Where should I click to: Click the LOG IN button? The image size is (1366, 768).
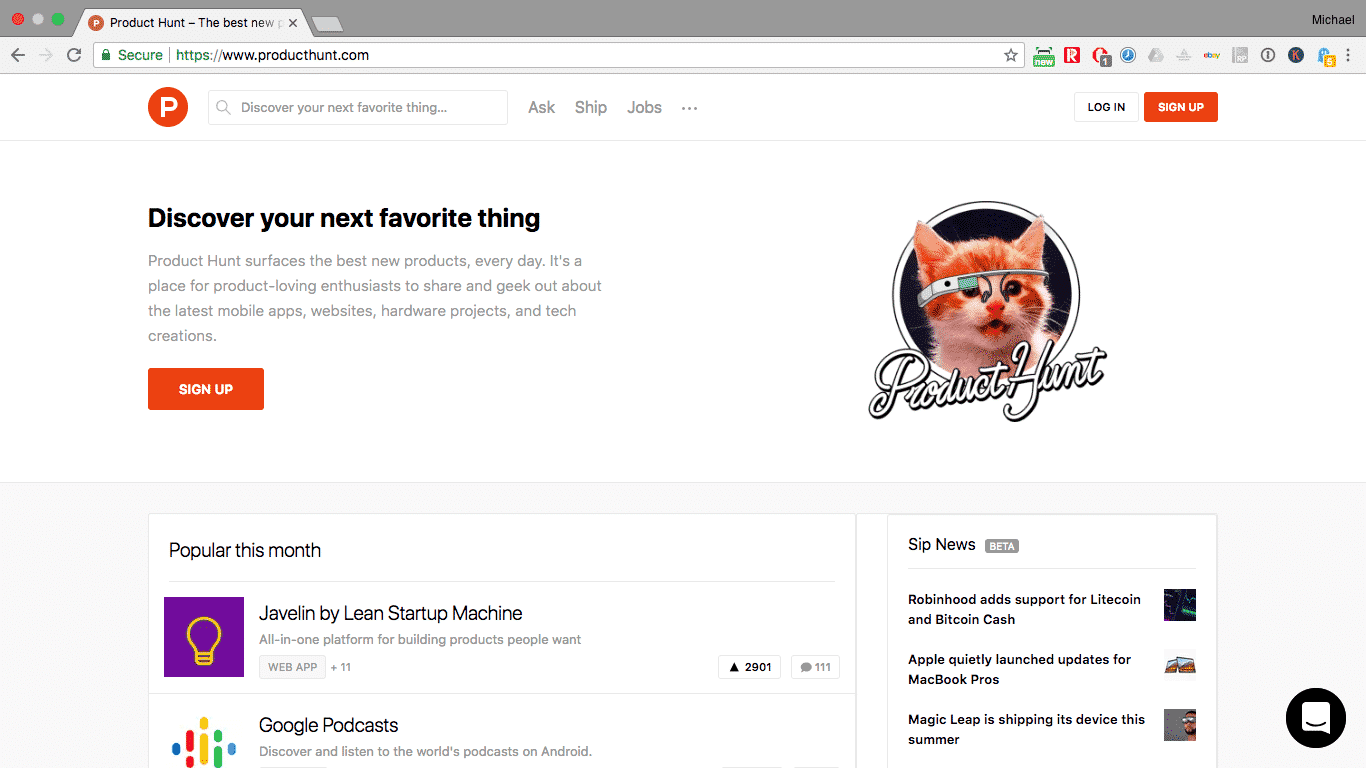coord(1106,107)
